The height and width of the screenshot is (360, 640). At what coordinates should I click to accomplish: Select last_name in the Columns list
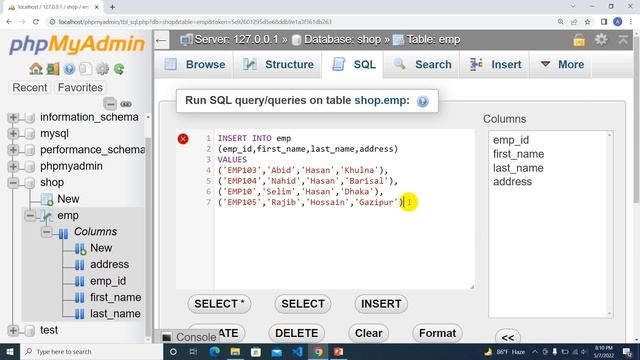click(518, 168)
